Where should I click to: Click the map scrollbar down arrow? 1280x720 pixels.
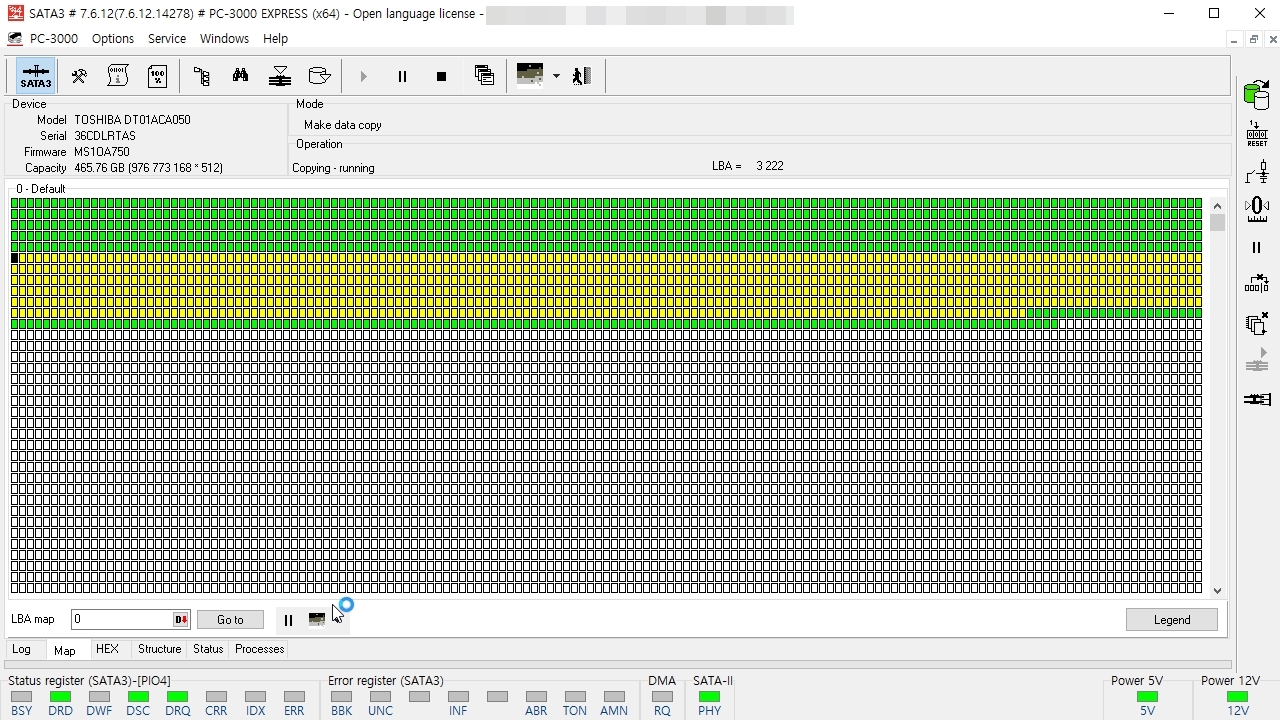coord(1217,590)
